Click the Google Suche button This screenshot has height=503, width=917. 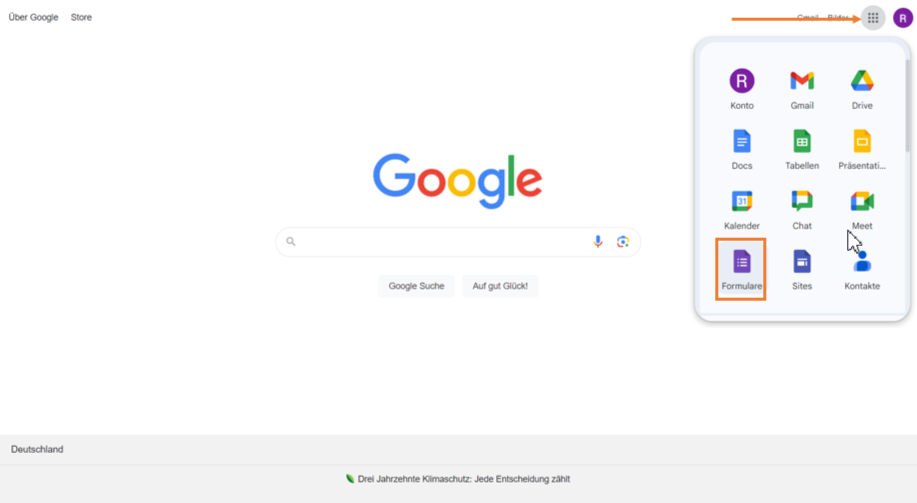416,286
